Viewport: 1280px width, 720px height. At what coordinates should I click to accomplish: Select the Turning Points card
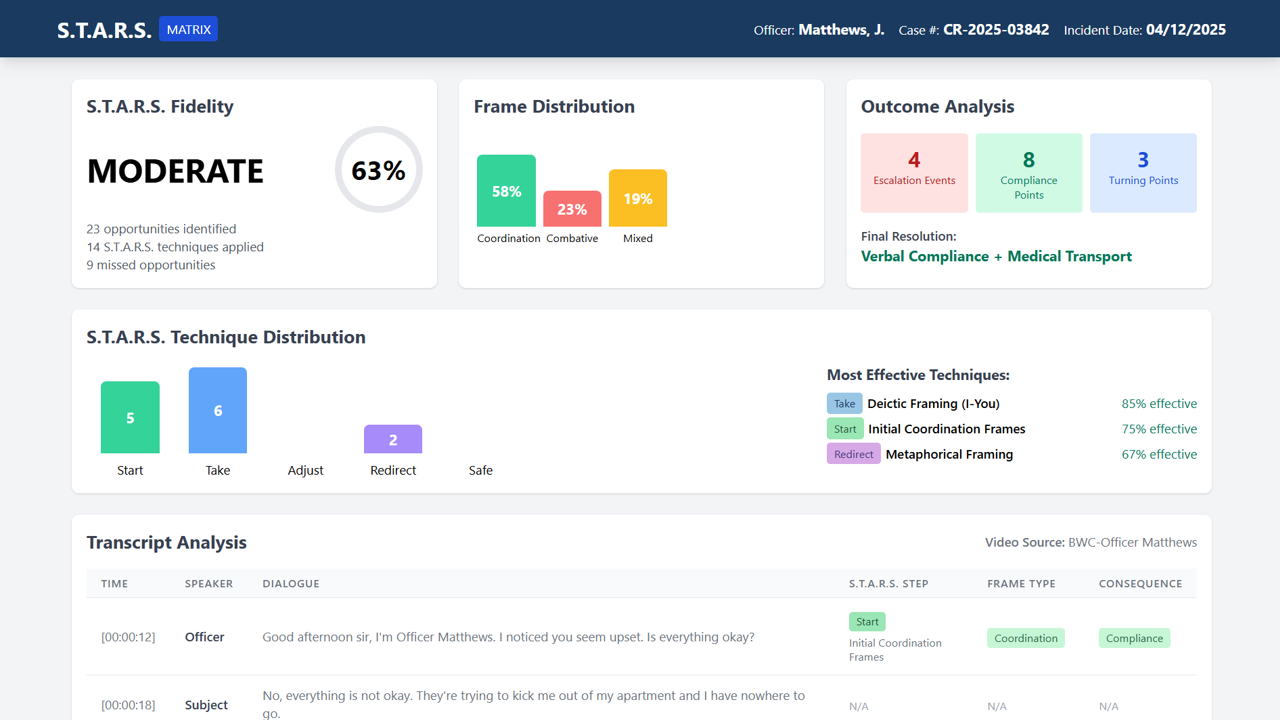[1143, 172]
